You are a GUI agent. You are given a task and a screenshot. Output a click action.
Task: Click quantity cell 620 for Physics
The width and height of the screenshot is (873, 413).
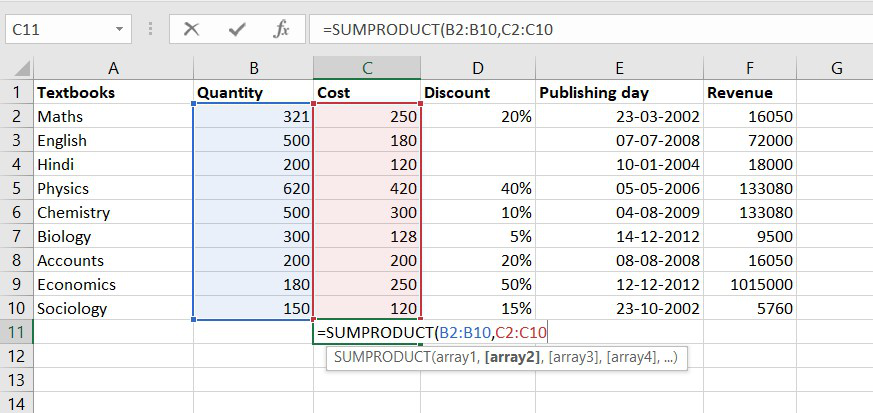[x=253, y=188]
